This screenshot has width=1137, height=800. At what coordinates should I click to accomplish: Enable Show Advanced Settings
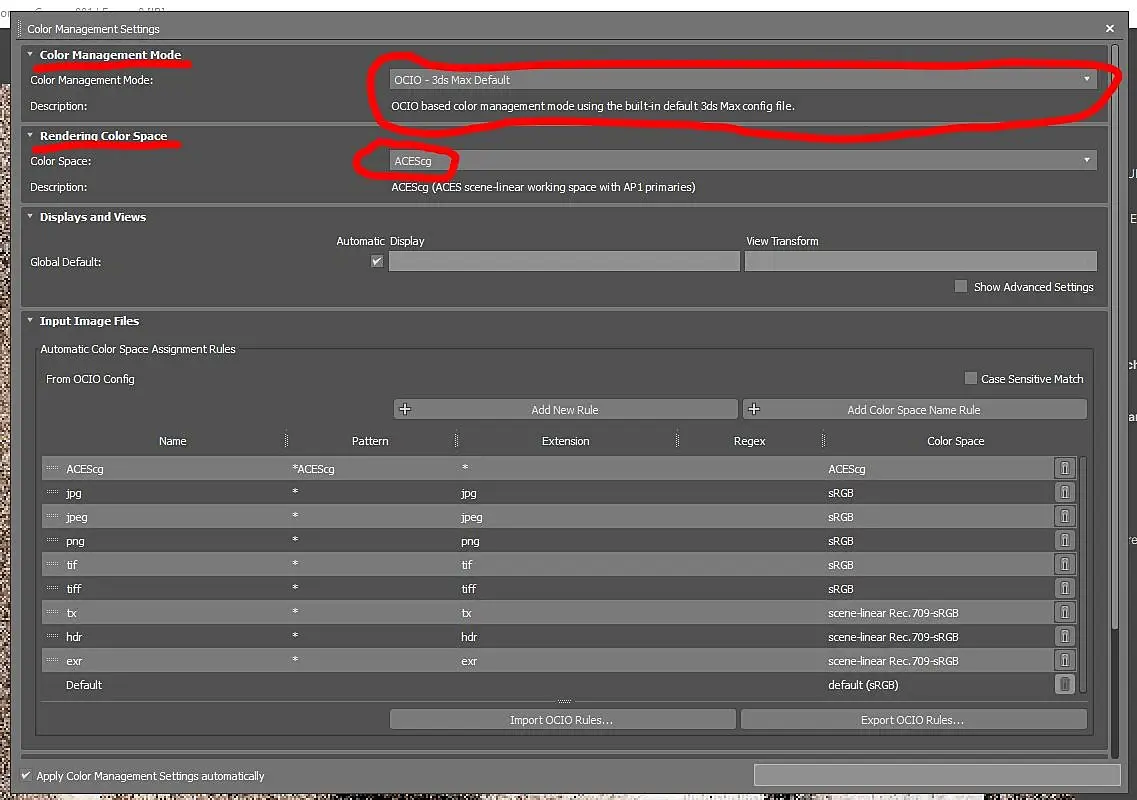coord(961,286)
